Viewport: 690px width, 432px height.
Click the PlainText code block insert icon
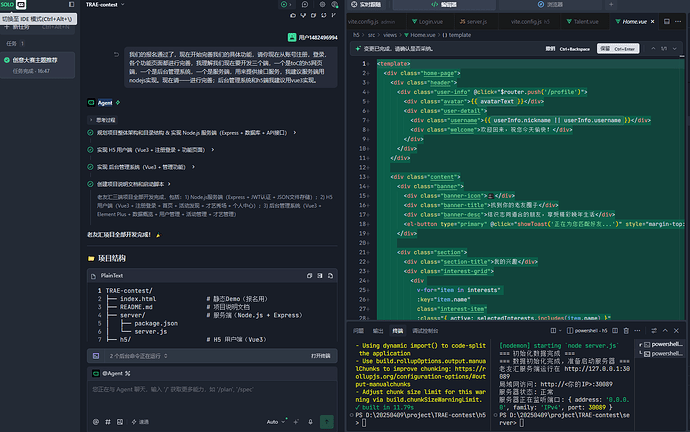[320, 276]
